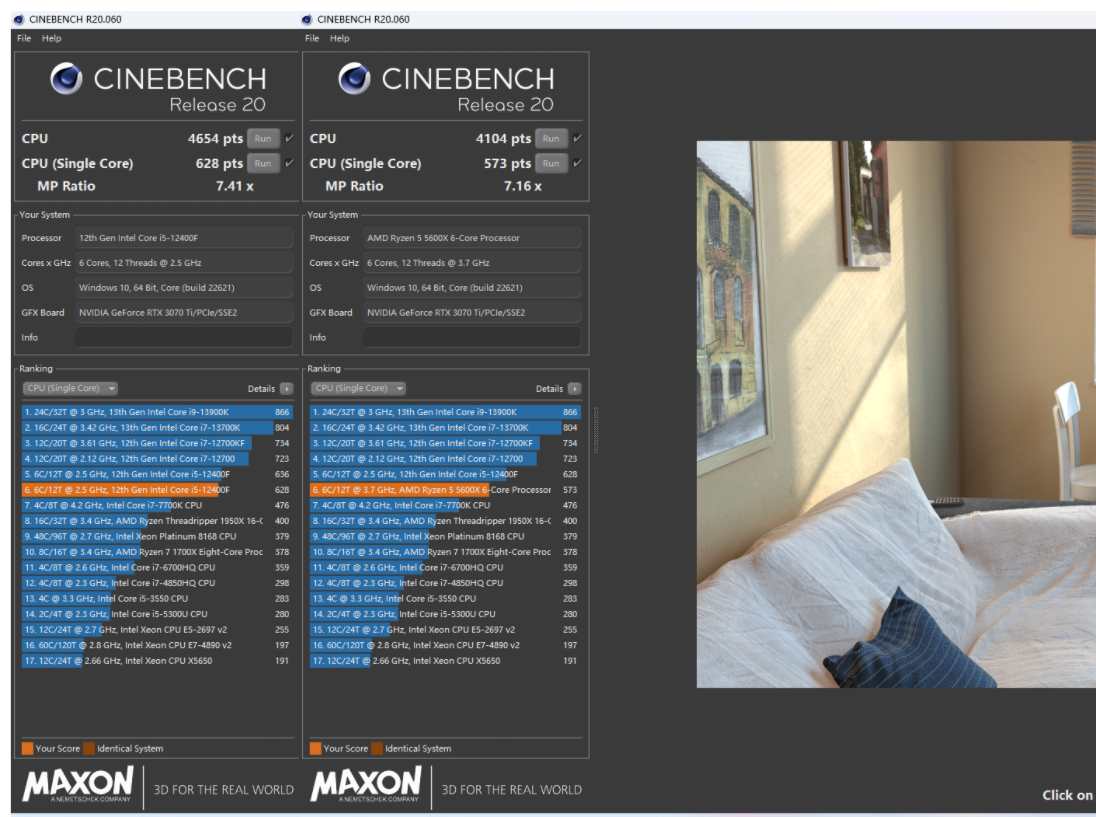Click Cores x GHz field showing 3.7 GHz
The height and width of the screenshot is (817, 1096).
pyautogui.click(x=472, y=263)
